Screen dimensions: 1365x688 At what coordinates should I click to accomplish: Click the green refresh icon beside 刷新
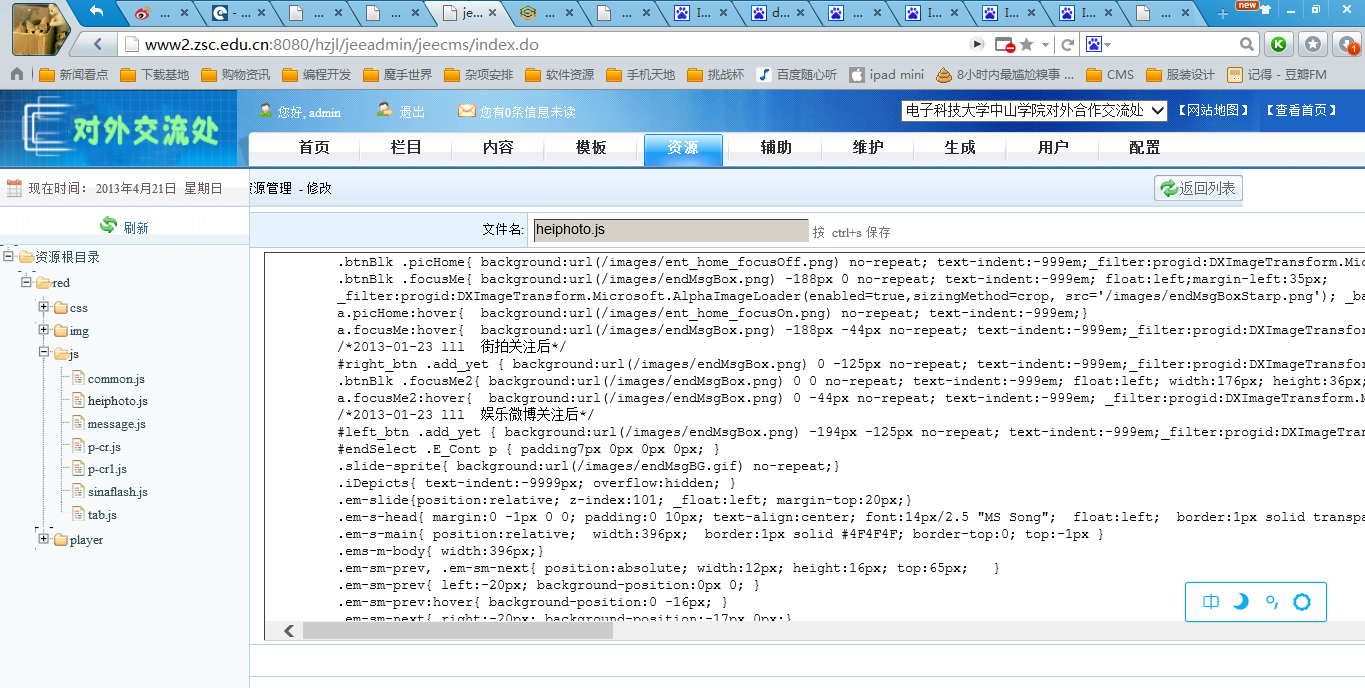coord(108,226)
